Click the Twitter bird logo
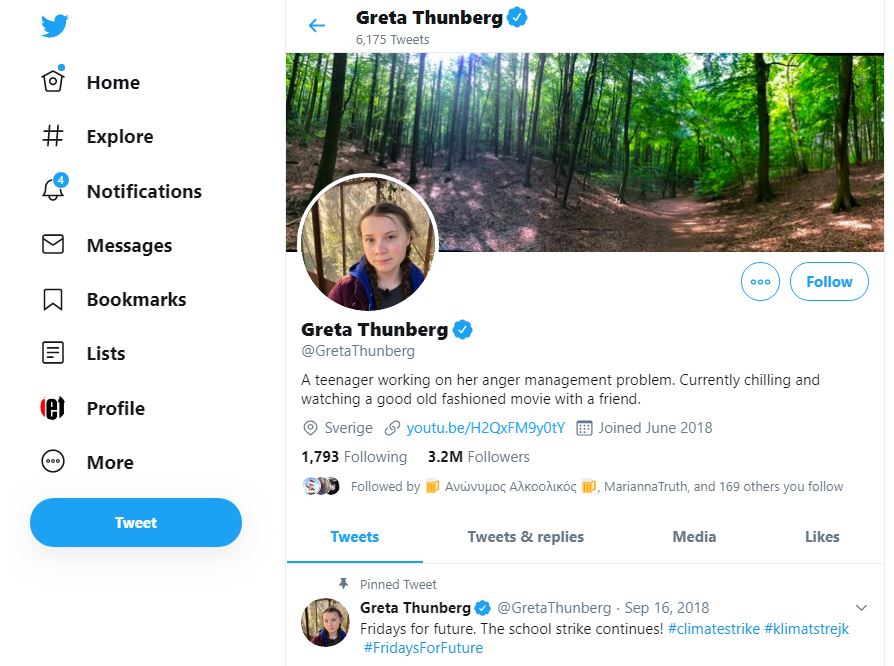894x666 pixels. coord(54,26)
